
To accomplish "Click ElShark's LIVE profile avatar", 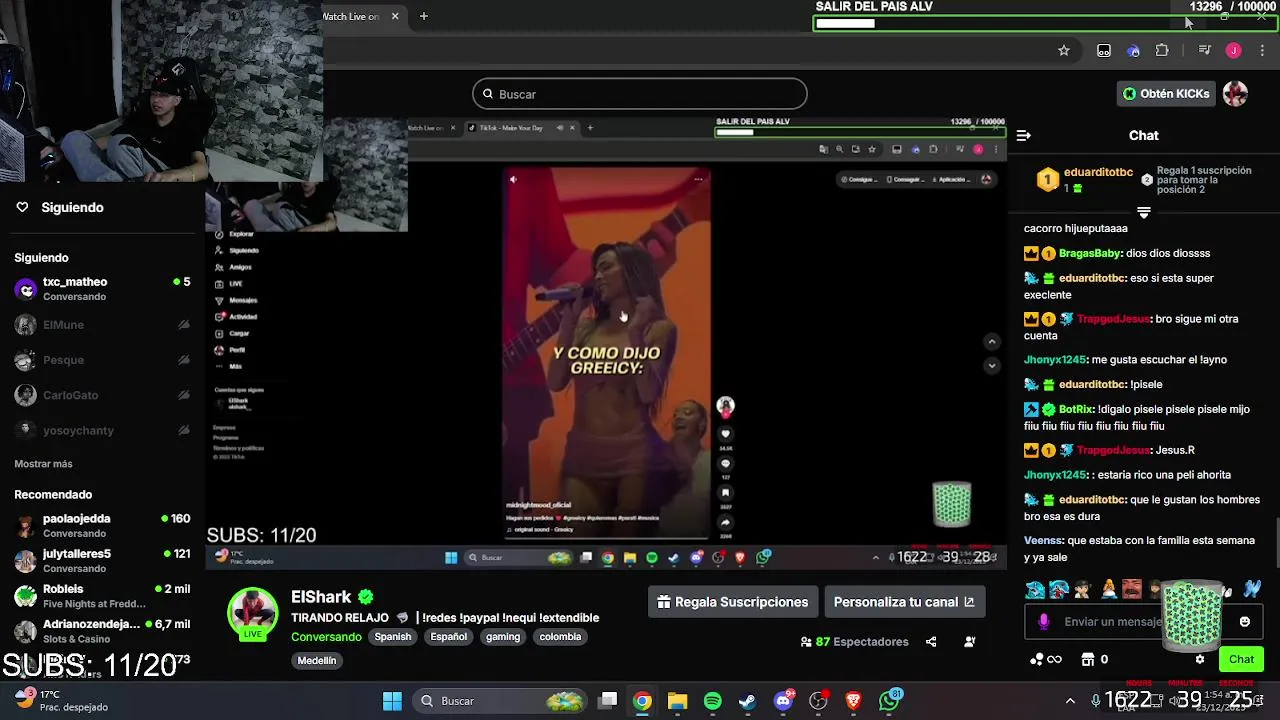I will [252, 613].
